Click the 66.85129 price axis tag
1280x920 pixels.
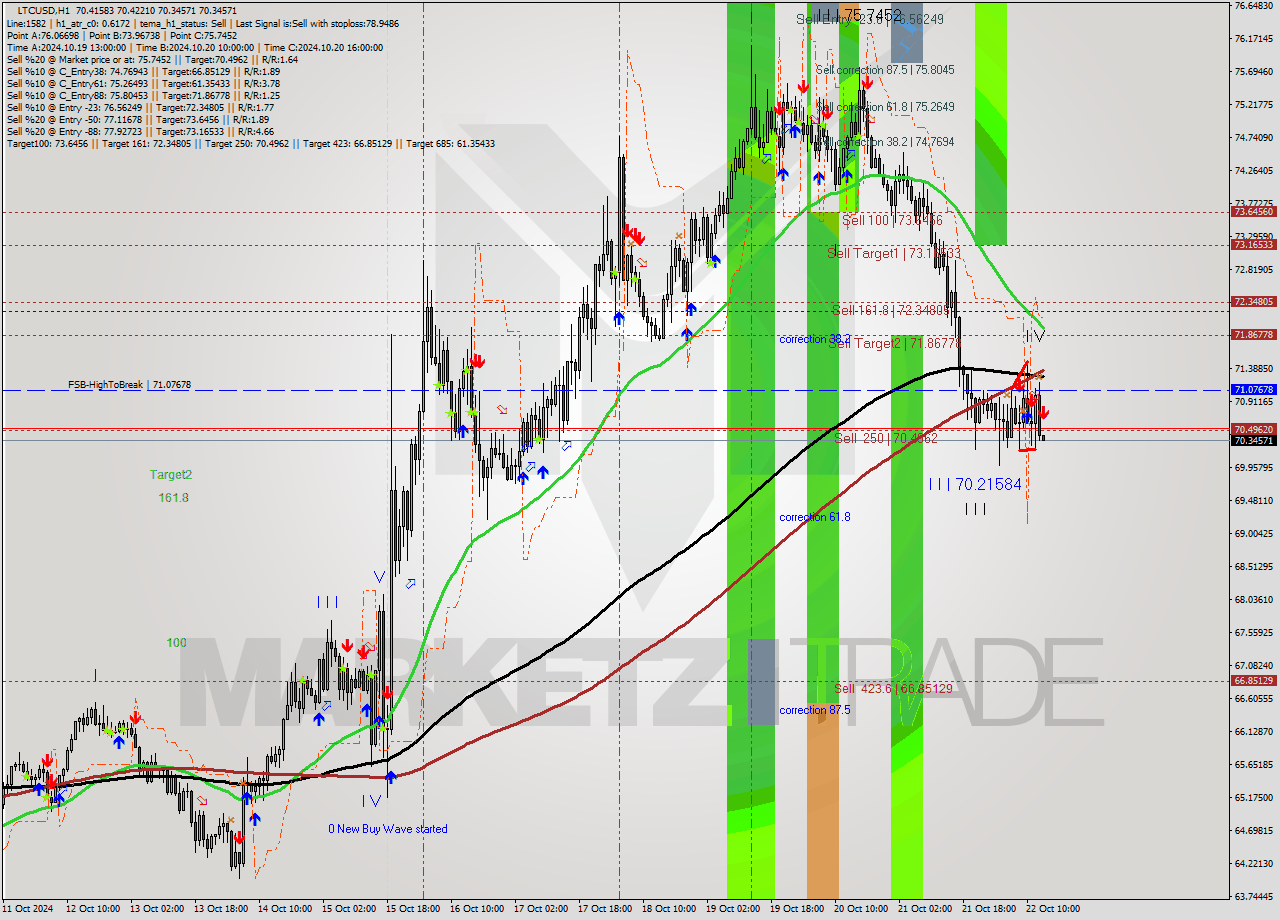(1253, 681)
